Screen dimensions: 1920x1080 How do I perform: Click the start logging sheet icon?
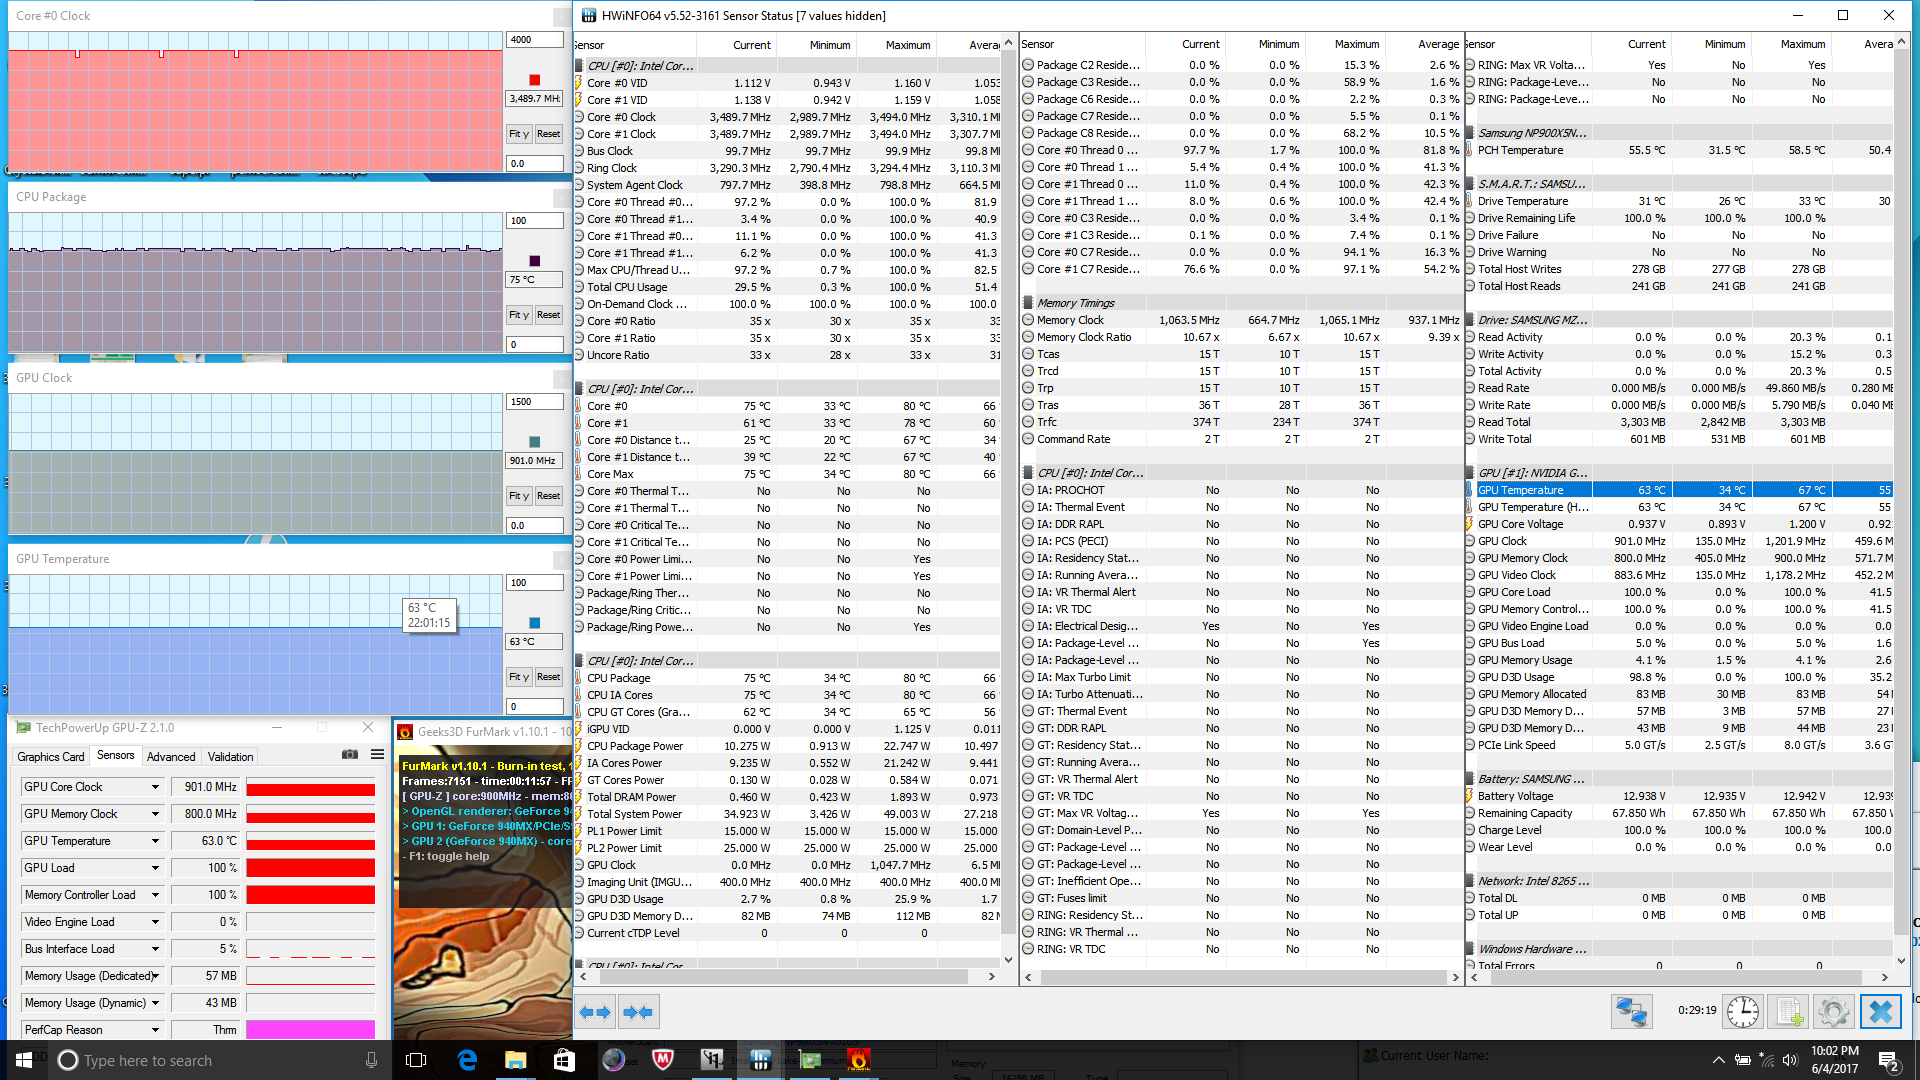1789,1012
